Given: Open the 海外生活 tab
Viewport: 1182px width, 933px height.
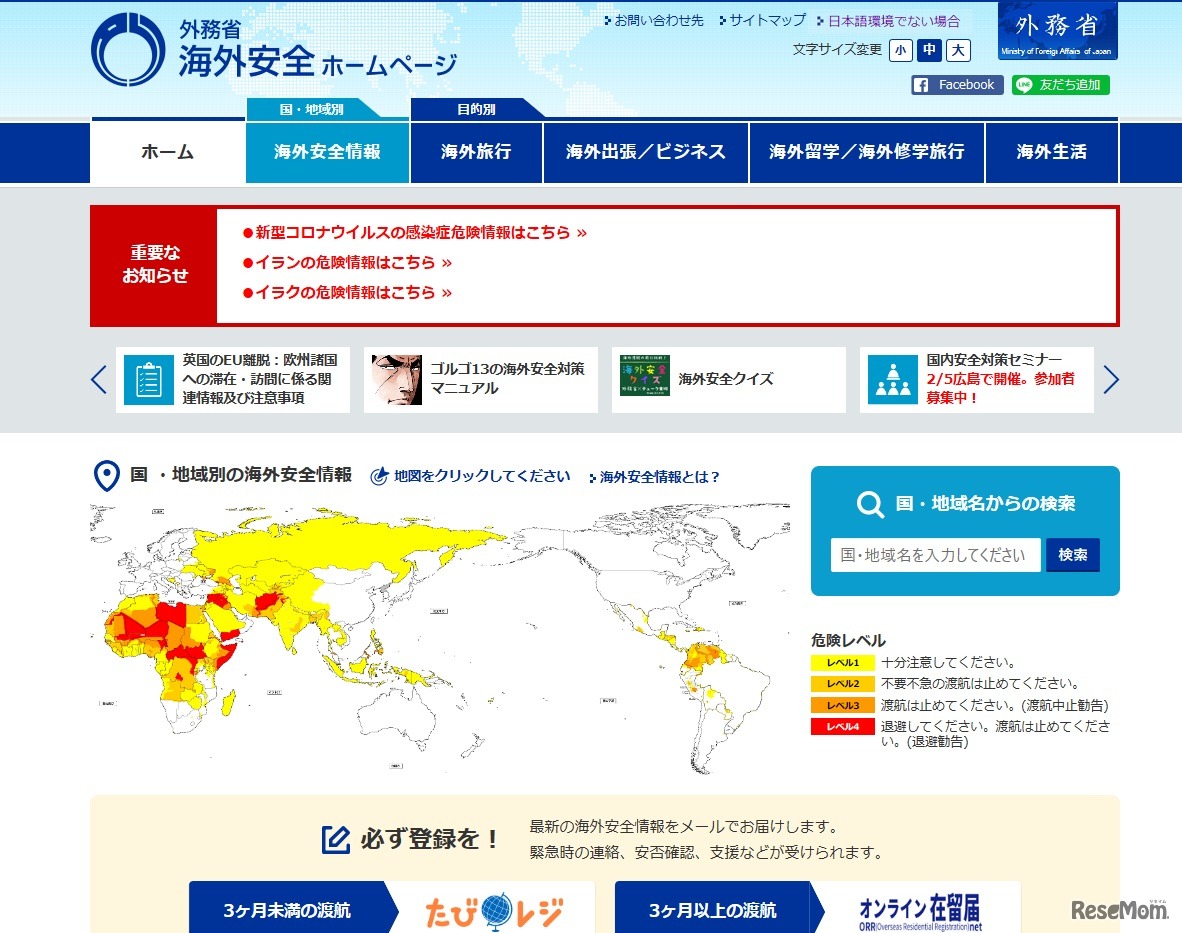Looking at the screenshot, I should 1051,152.
